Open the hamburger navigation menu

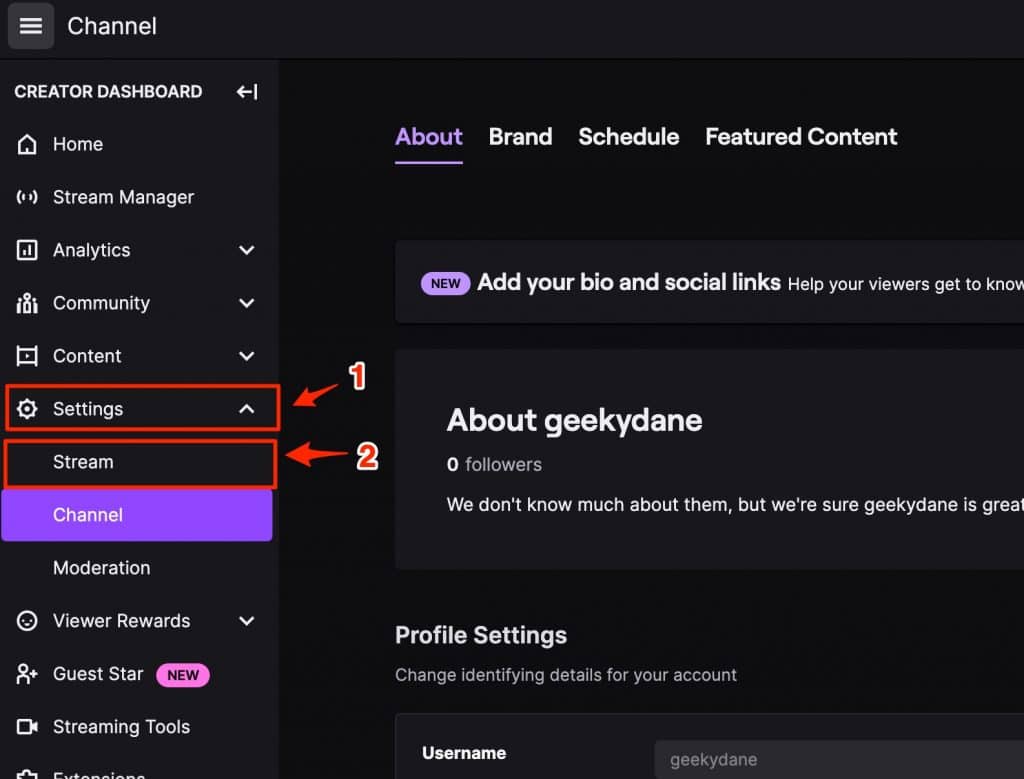pos(31,26)
